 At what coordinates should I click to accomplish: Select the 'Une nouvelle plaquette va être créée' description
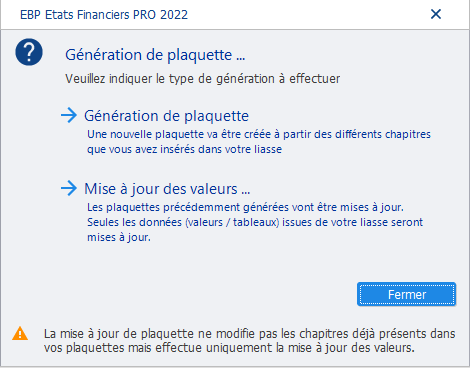259,134
